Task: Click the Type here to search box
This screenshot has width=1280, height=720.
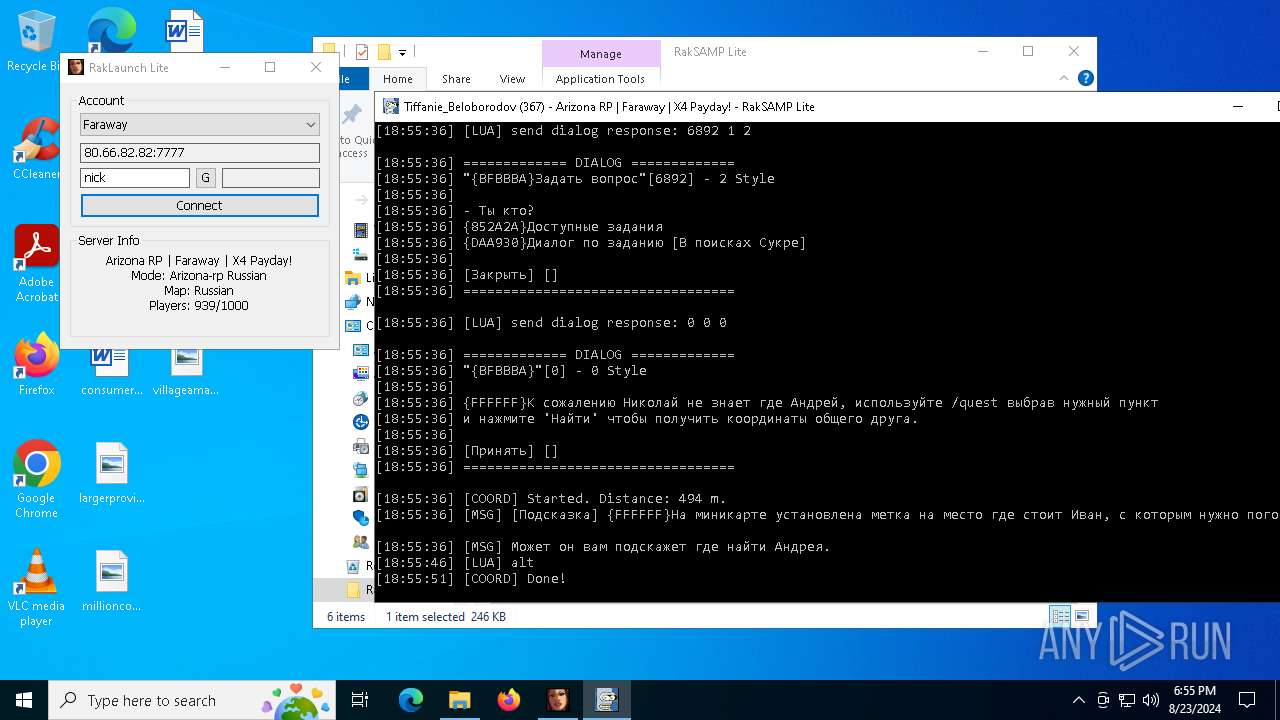Action: coord(192,700)
